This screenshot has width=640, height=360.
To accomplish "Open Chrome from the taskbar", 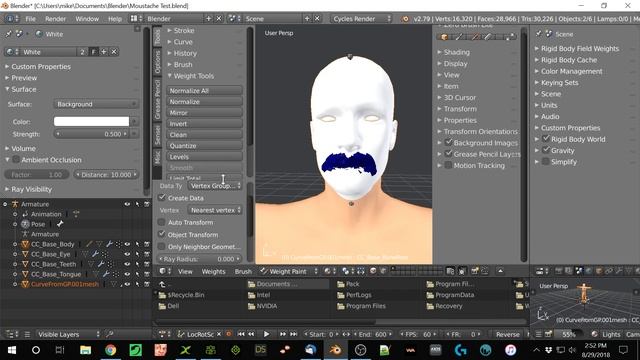I will tap(110, 350).
